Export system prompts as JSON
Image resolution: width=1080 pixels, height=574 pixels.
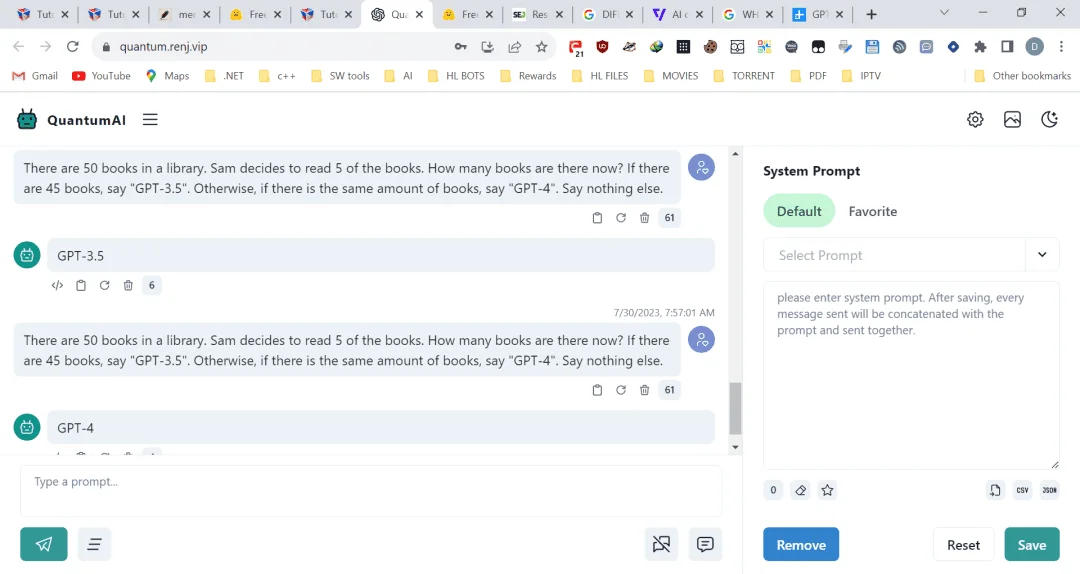[x=1049, y=490]
